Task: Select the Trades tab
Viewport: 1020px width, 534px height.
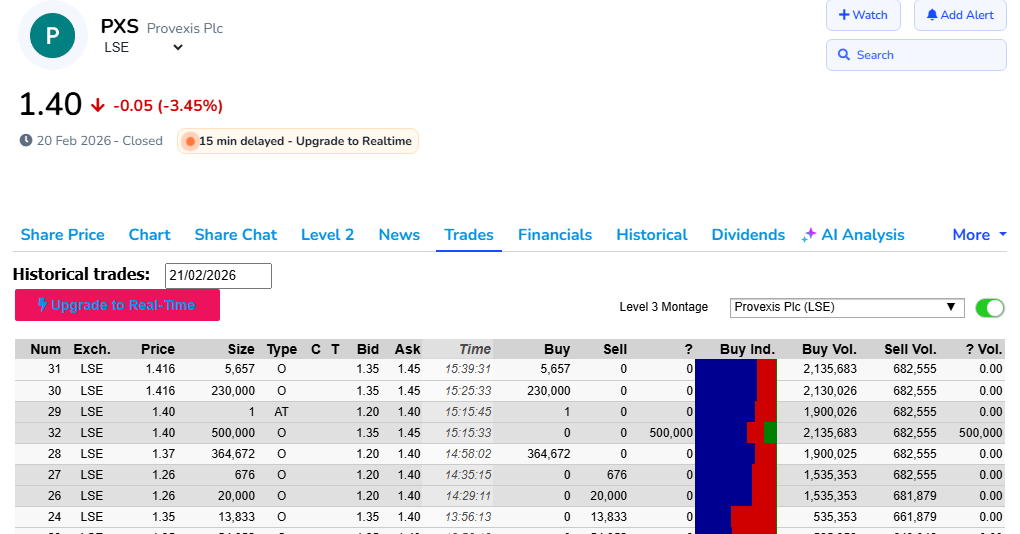Action: (x=469, y=235)
